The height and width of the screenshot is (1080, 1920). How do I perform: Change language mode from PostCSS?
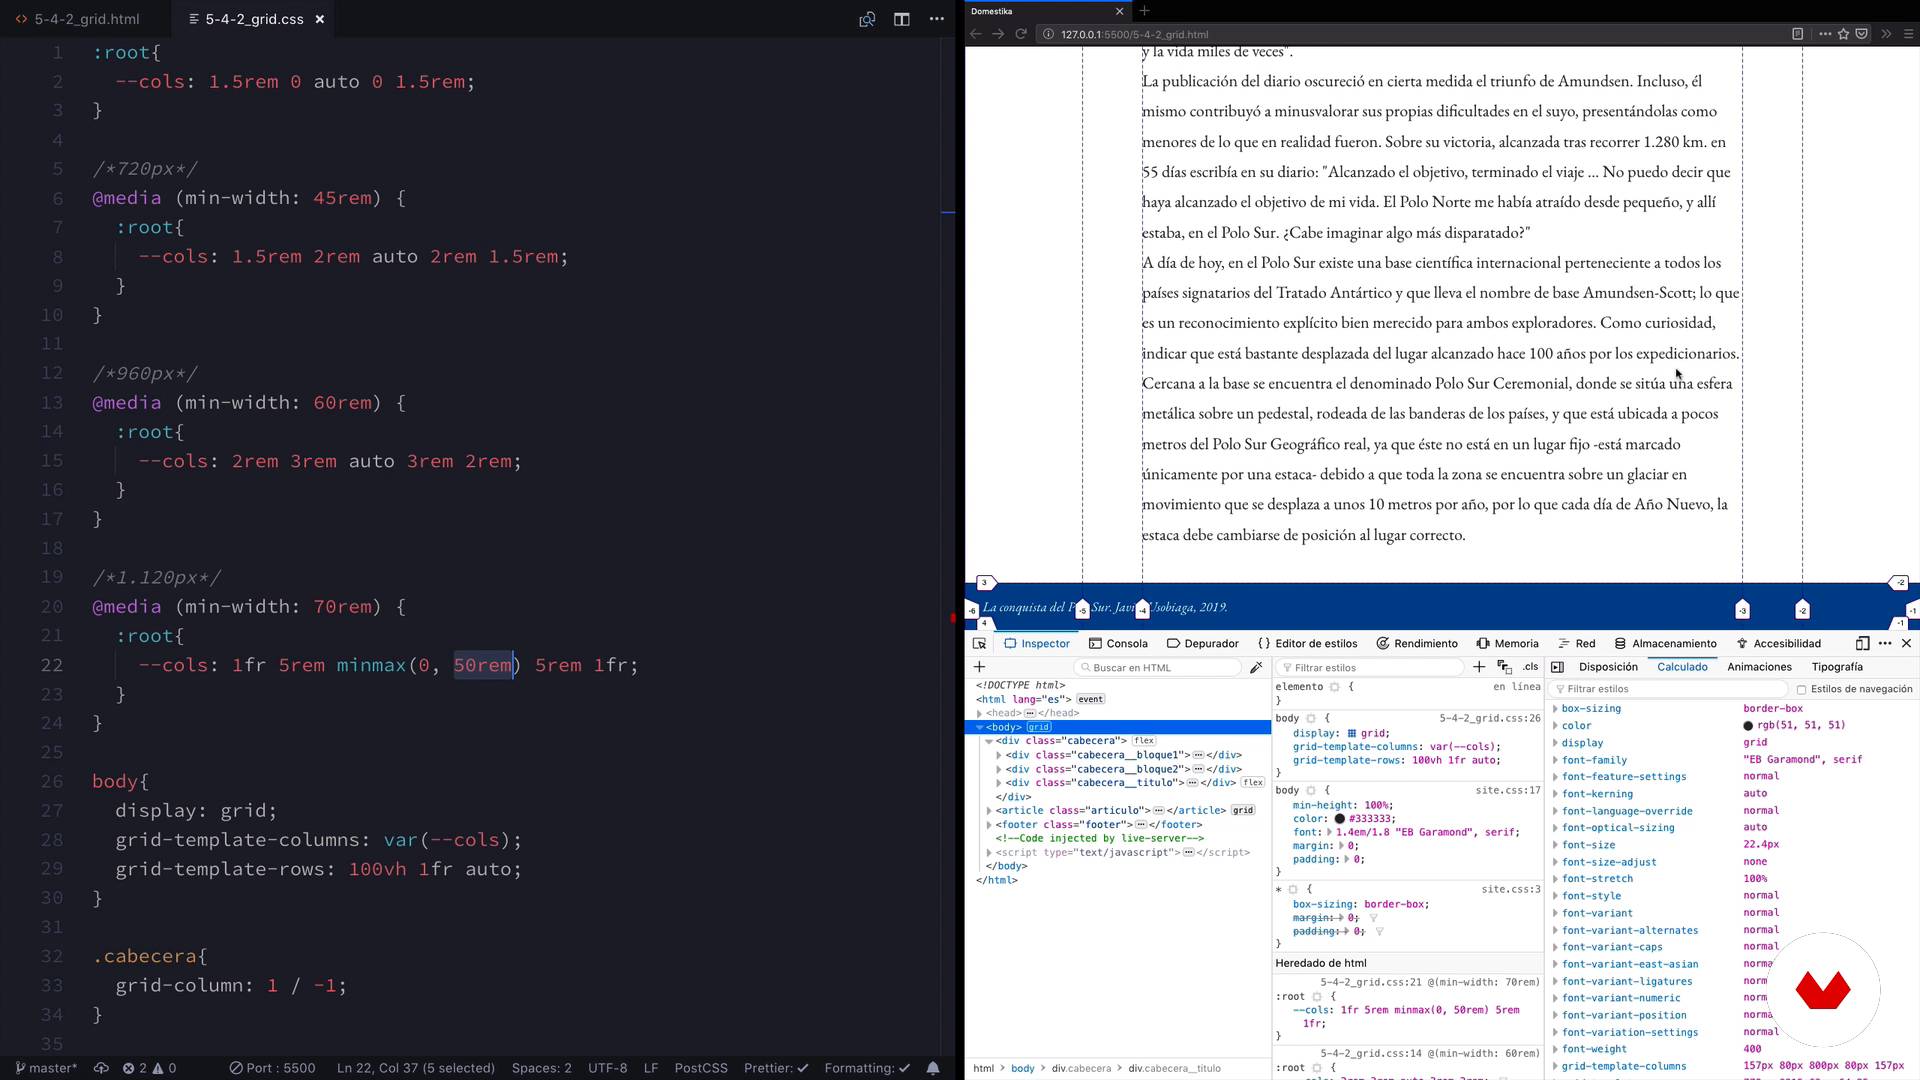(701, 1068)
